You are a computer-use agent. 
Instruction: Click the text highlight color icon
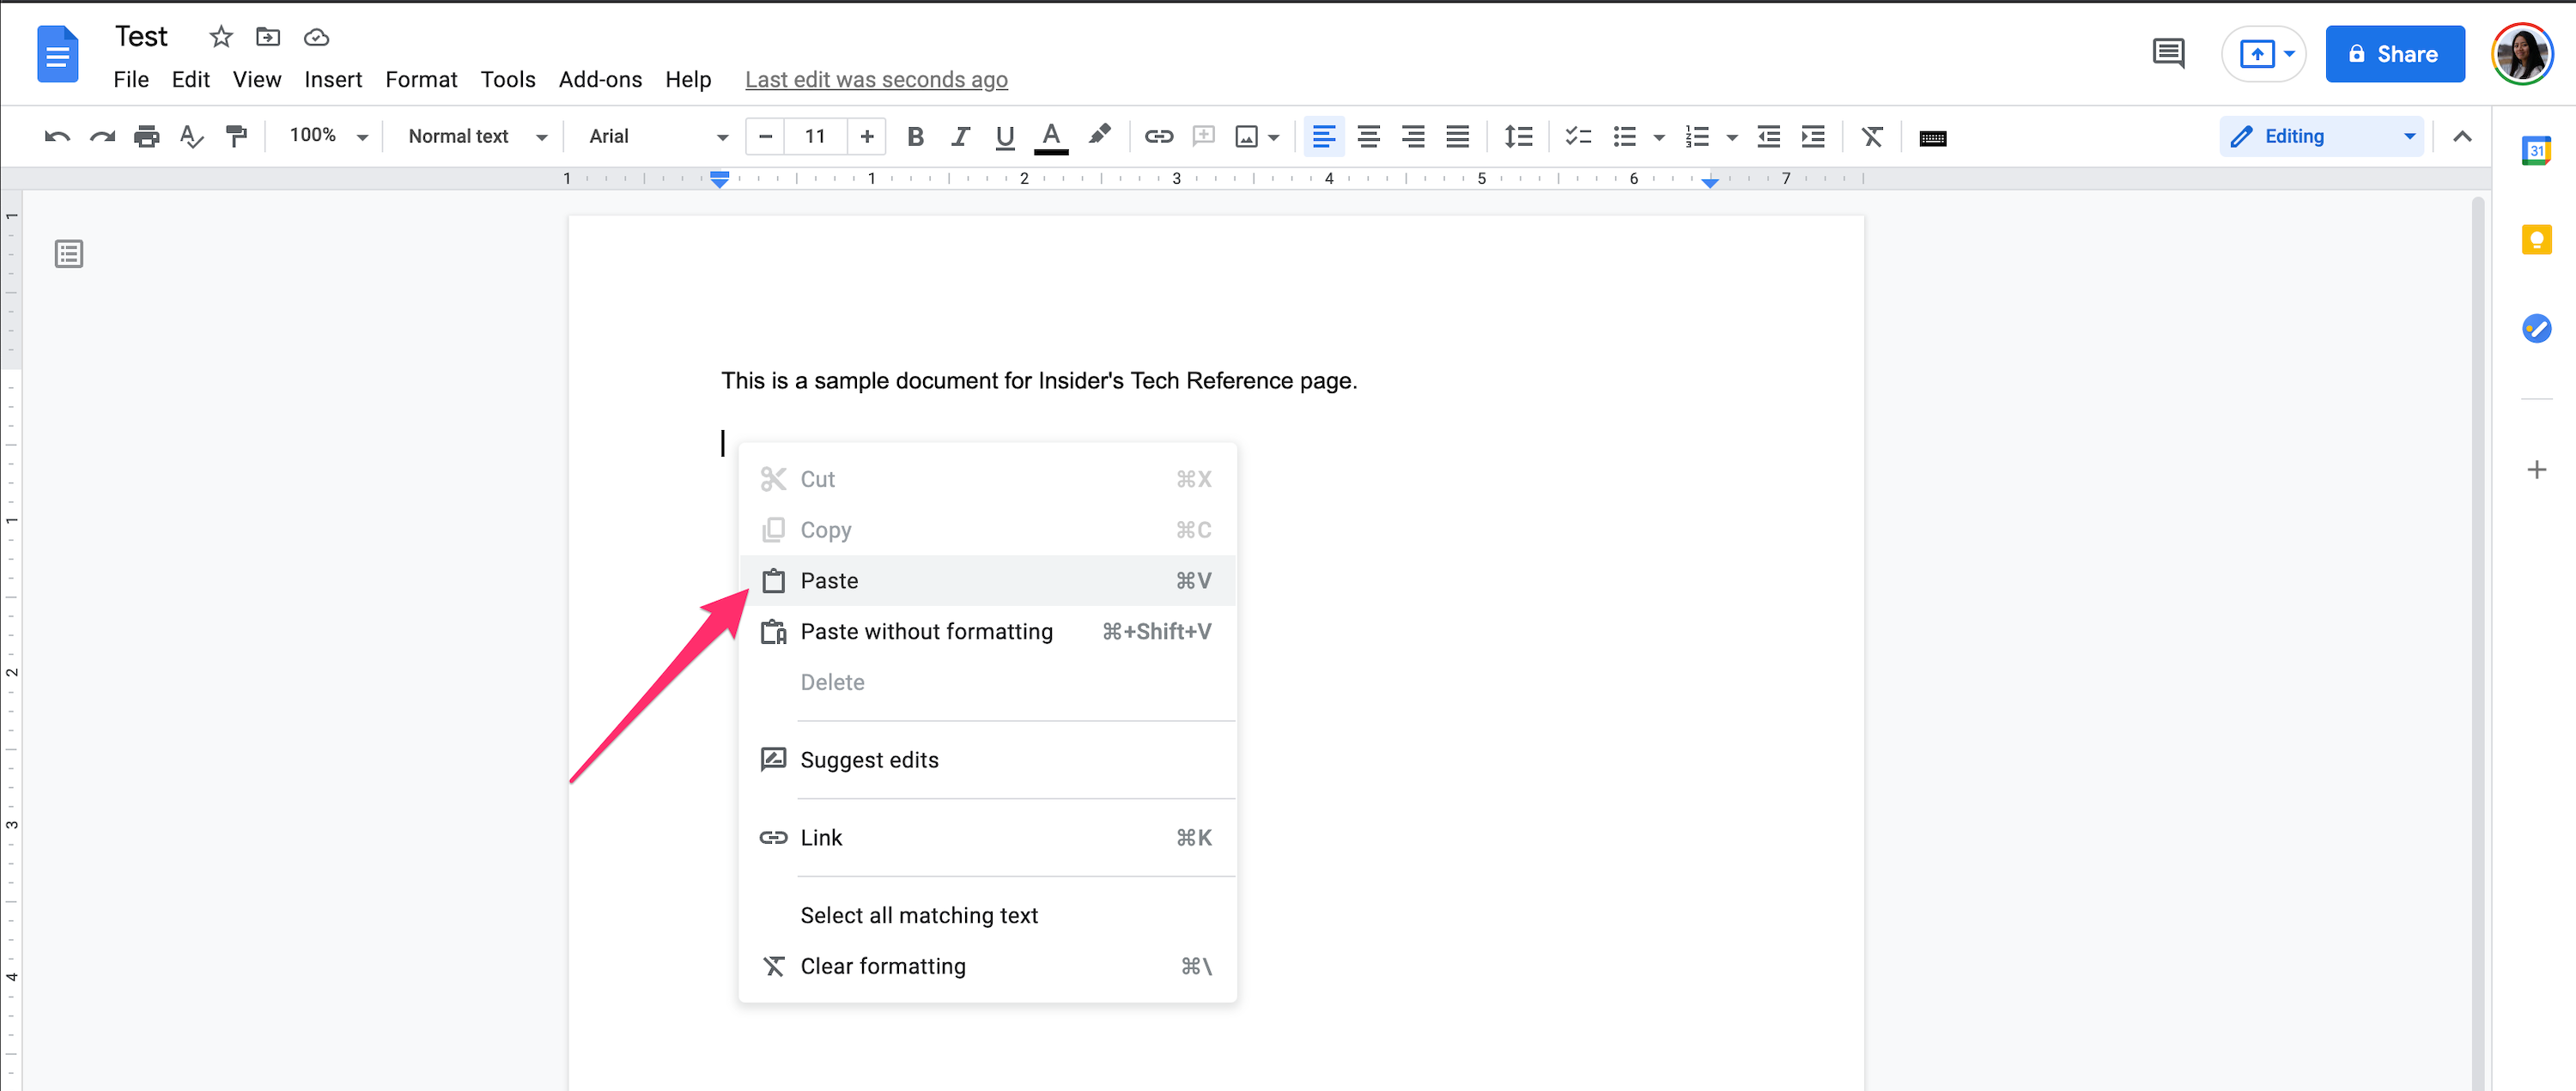coord(1097,135)
